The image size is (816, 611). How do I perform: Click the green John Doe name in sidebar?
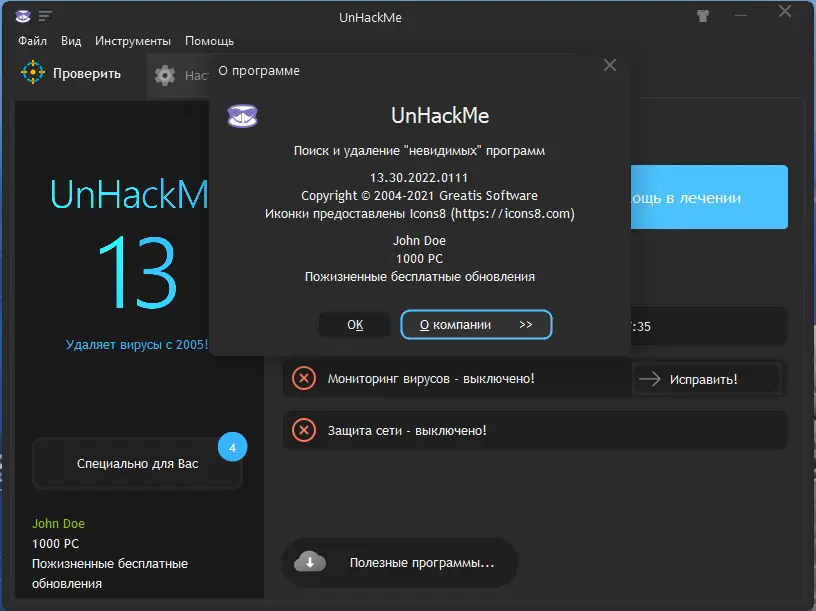(x=58, y=524)
